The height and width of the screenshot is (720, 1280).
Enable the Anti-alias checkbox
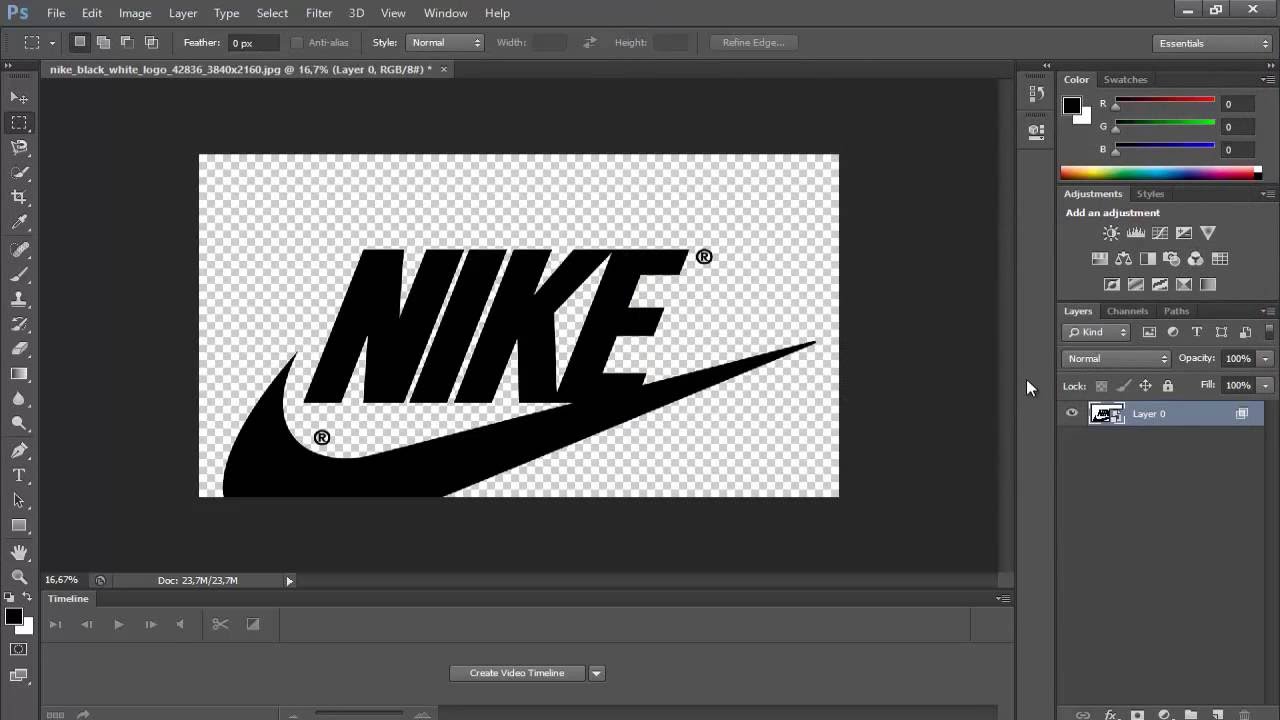tap(296, 43)
